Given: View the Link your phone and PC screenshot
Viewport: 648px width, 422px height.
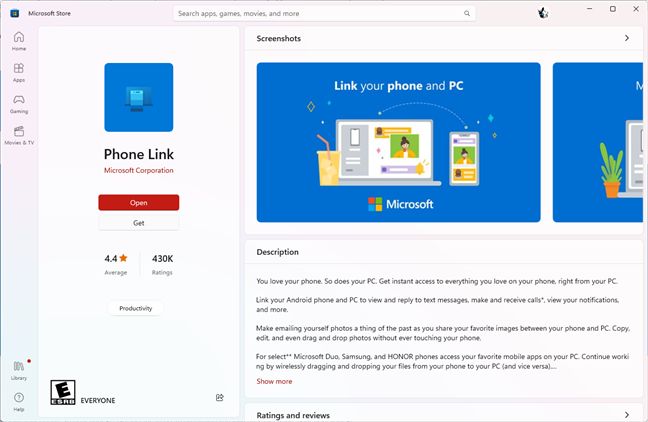Looking at the screenshot, I should click(398, 142).
